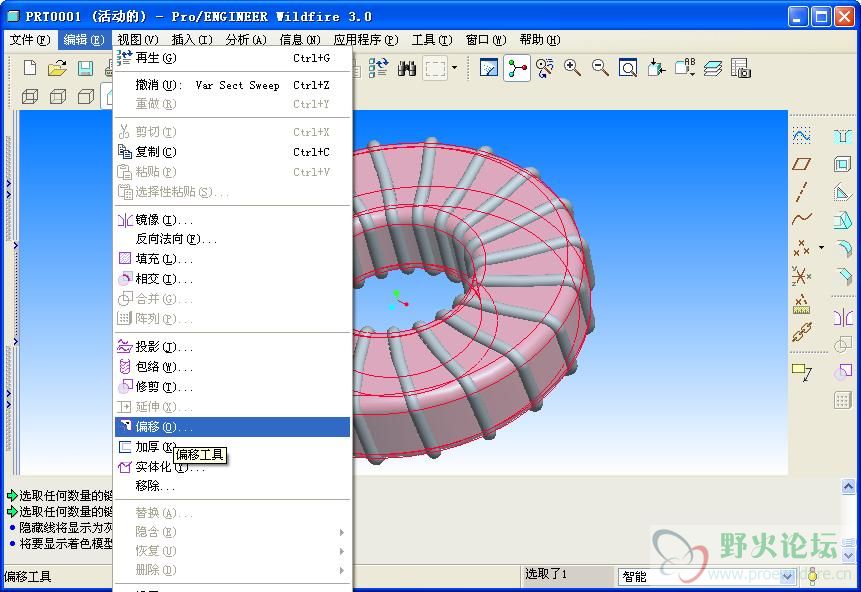Click the round tool icon
Screen dimensions: 861x592
click(x=842, y=248)
